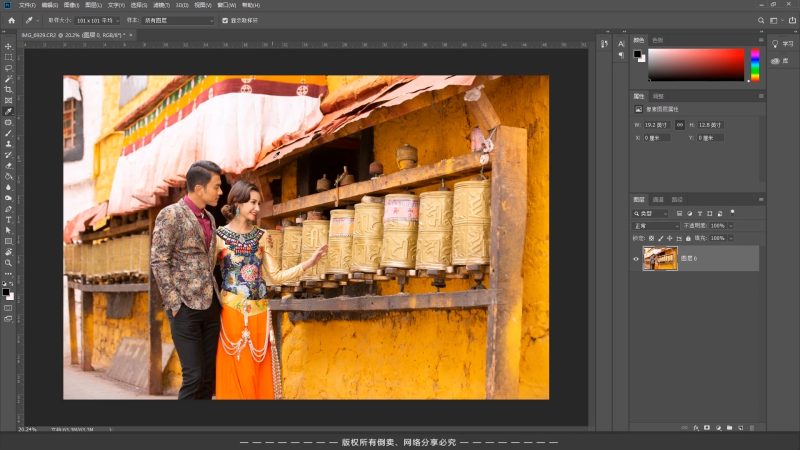
Task: Select the Crop tool
Action: click(8, 90)
